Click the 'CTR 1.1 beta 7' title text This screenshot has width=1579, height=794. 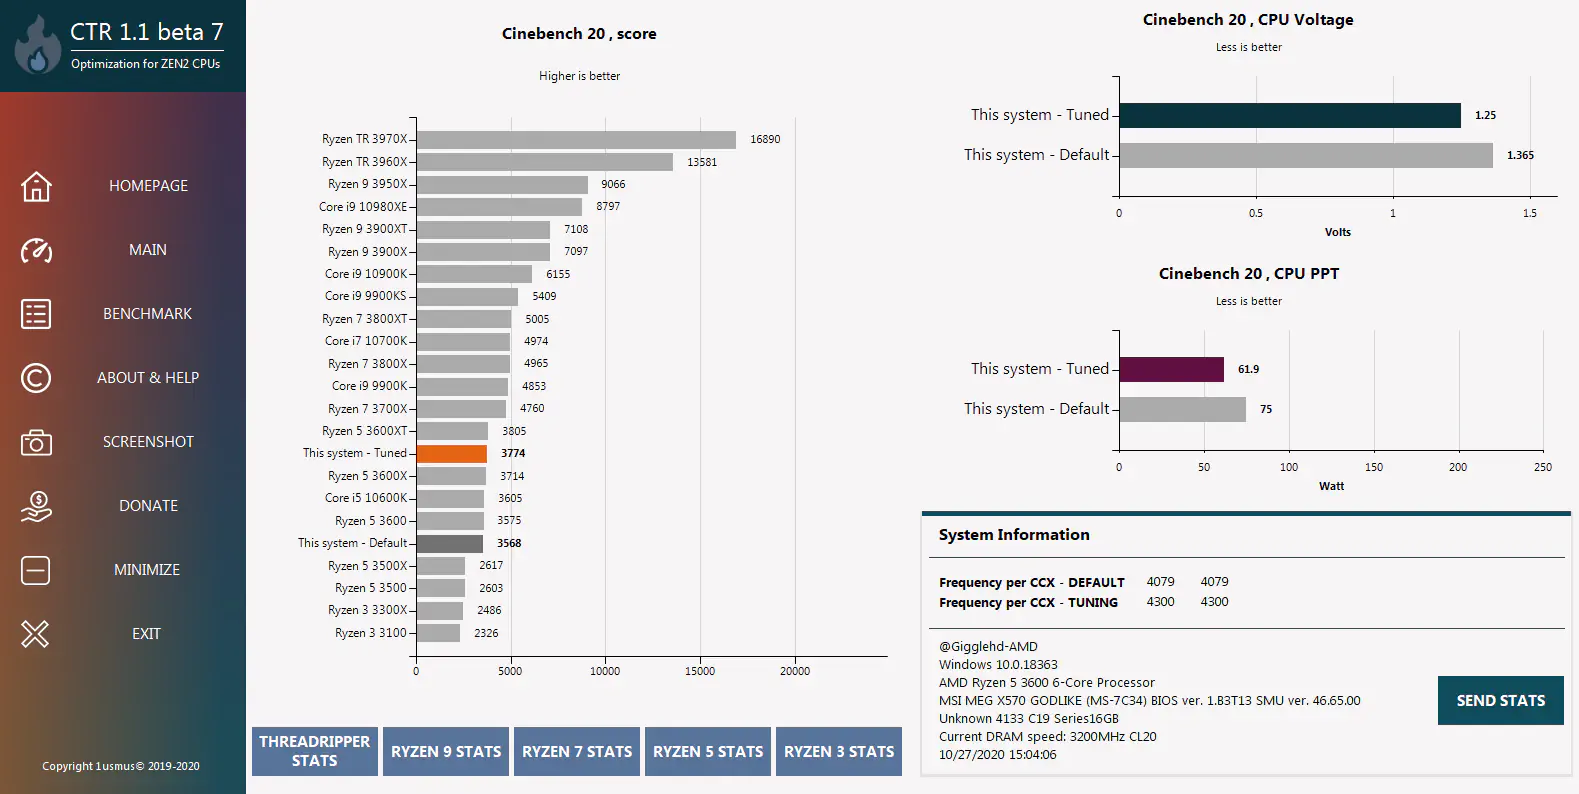(147, 32)
